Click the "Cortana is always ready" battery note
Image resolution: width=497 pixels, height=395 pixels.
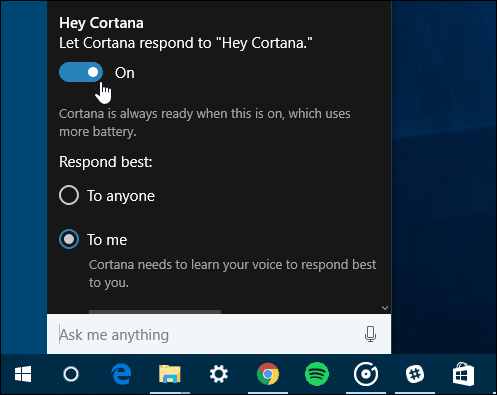pyautogui.click(x=205, y=123)
